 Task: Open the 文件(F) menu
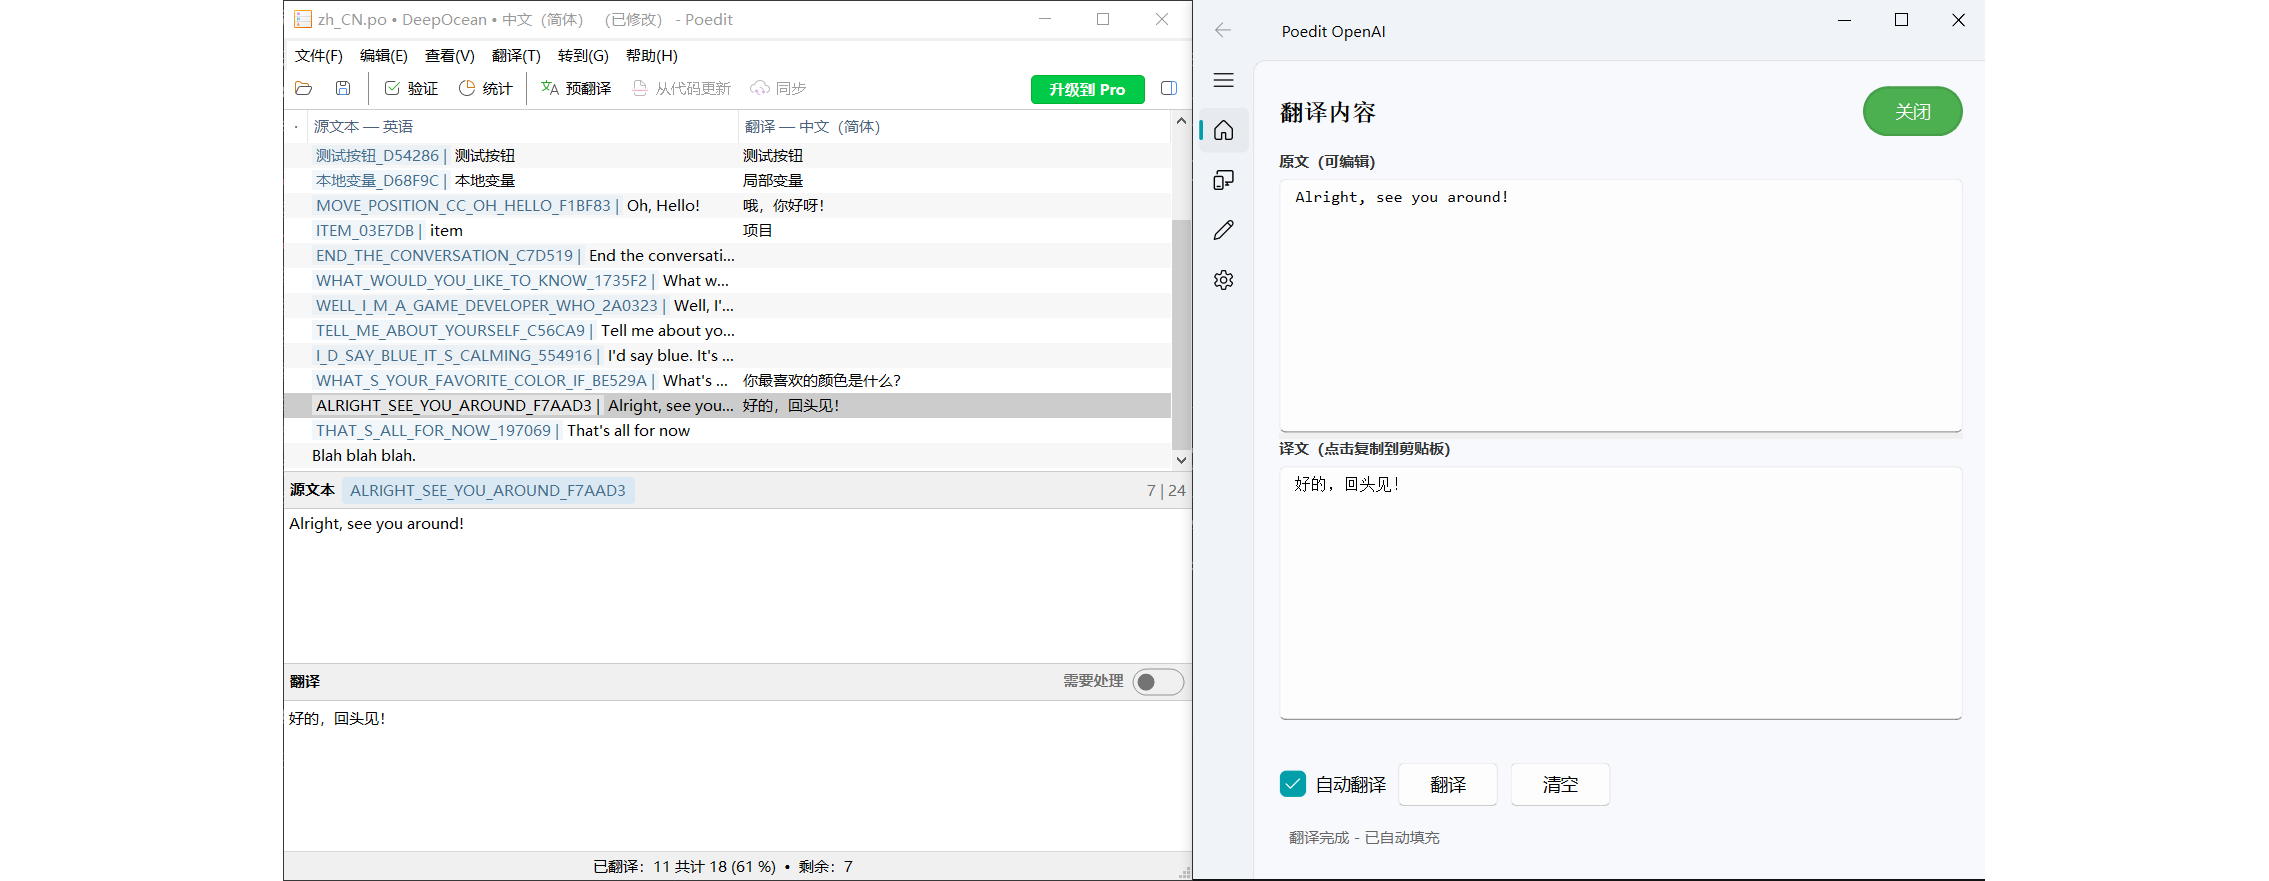tap(319, 56)
